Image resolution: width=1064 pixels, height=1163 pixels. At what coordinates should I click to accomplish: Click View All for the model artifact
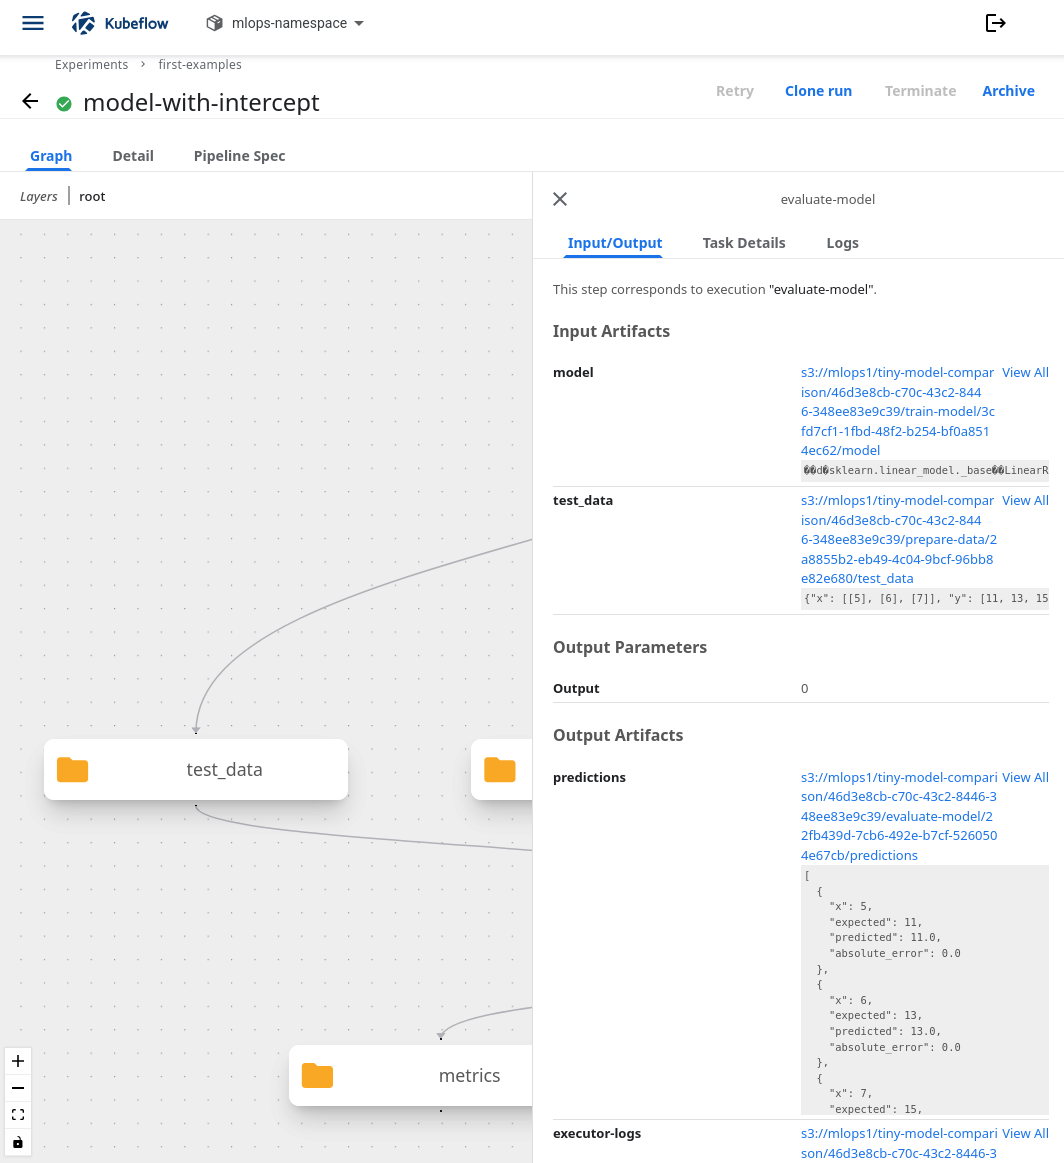coord(1025,372)
